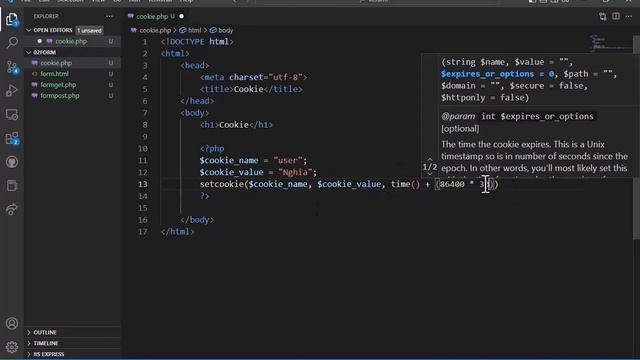This screenshot has width=640, height=360.
Task: Click the meta charset utf-8 line
Action: click(253, 77)
